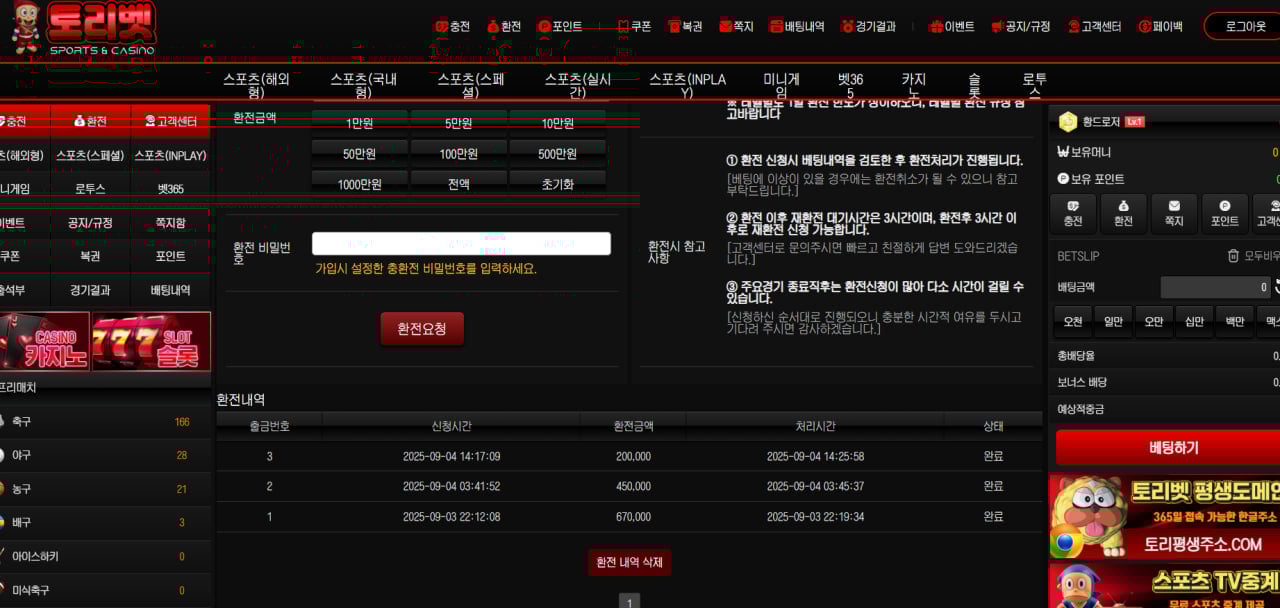This screenshot has width=1280, height=608.
Task: Click trash icon to clear bet slip
Action: (1233, 256)
